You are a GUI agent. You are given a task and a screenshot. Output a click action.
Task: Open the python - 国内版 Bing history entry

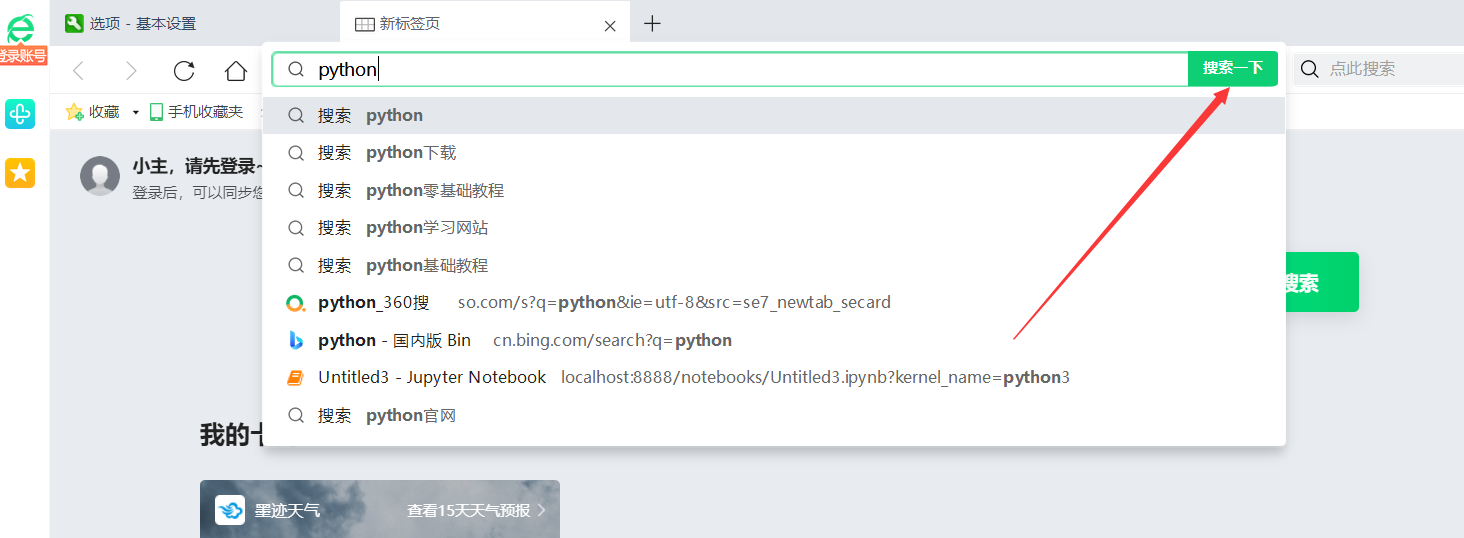tap(774, 340)
